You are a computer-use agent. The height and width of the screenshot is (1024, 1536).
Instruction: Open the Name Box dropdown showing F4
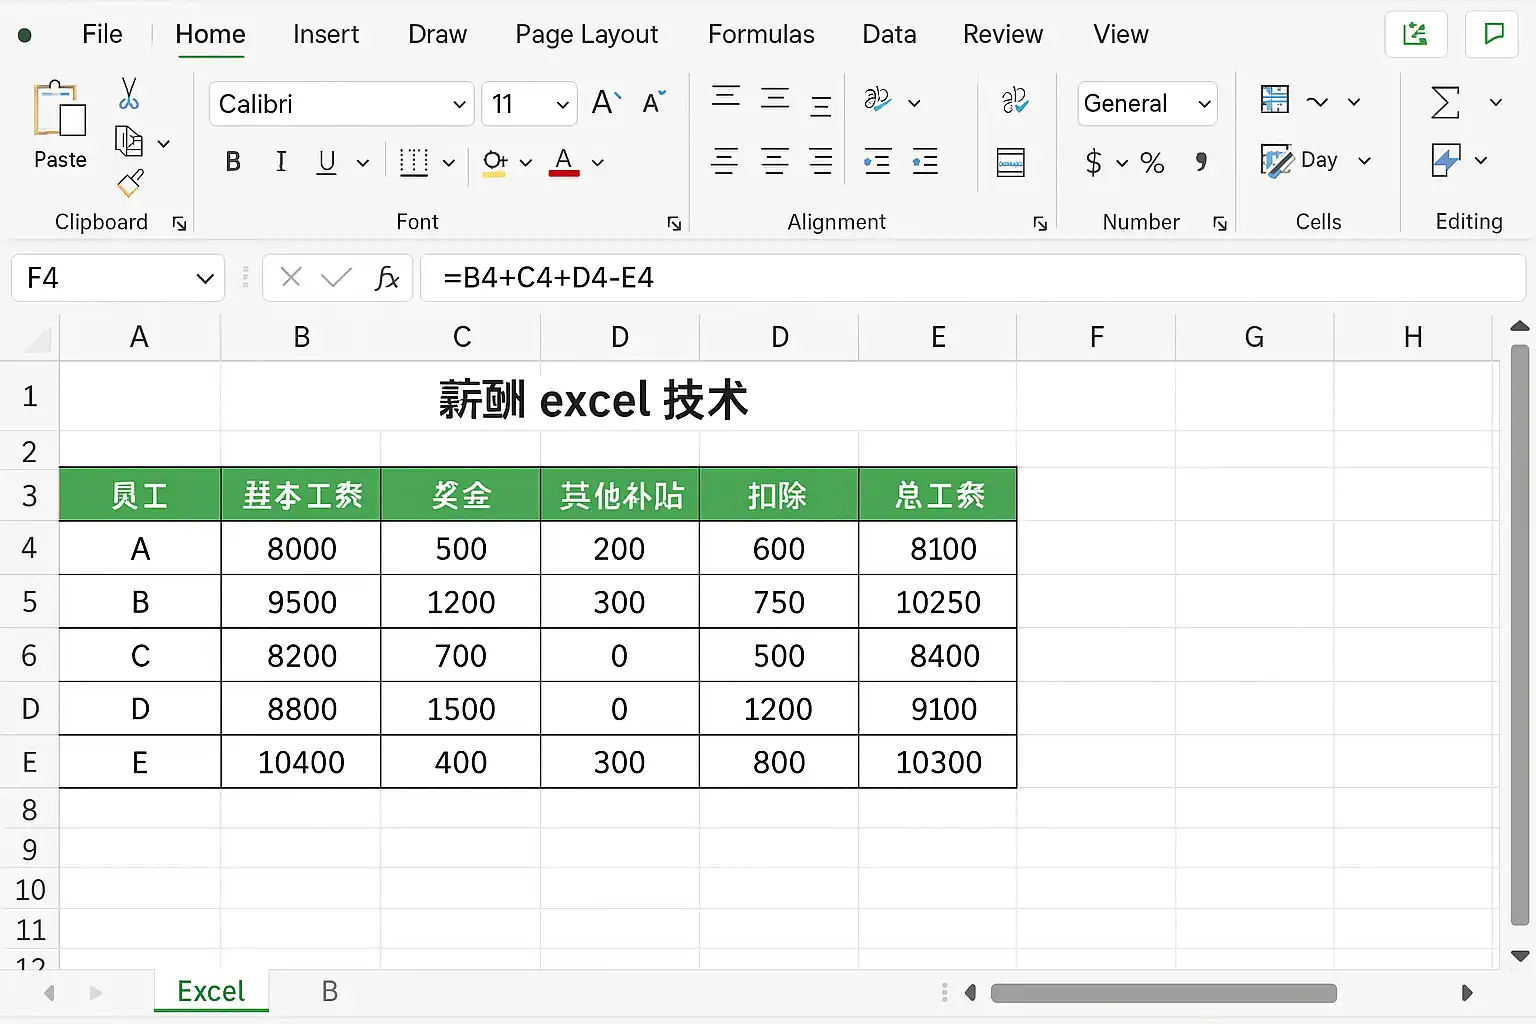click(x=205, y=278)
